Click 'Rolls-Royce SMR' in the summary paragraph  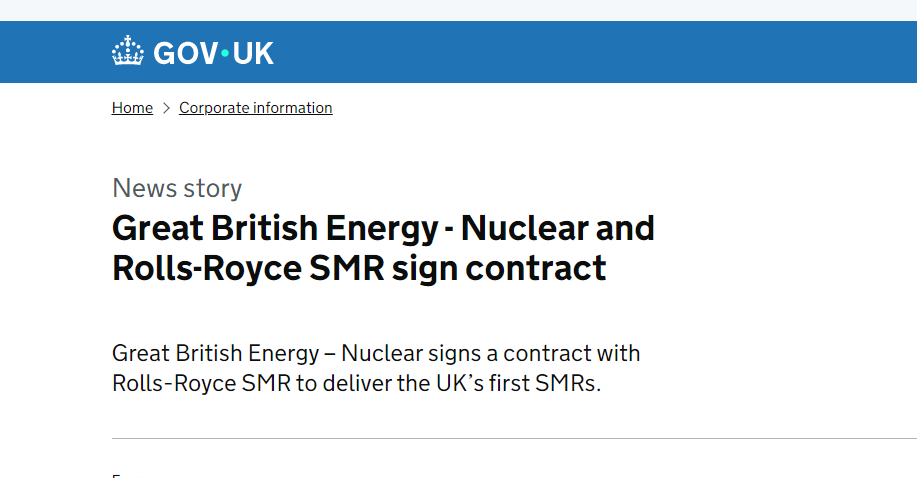tap(201, 383)
